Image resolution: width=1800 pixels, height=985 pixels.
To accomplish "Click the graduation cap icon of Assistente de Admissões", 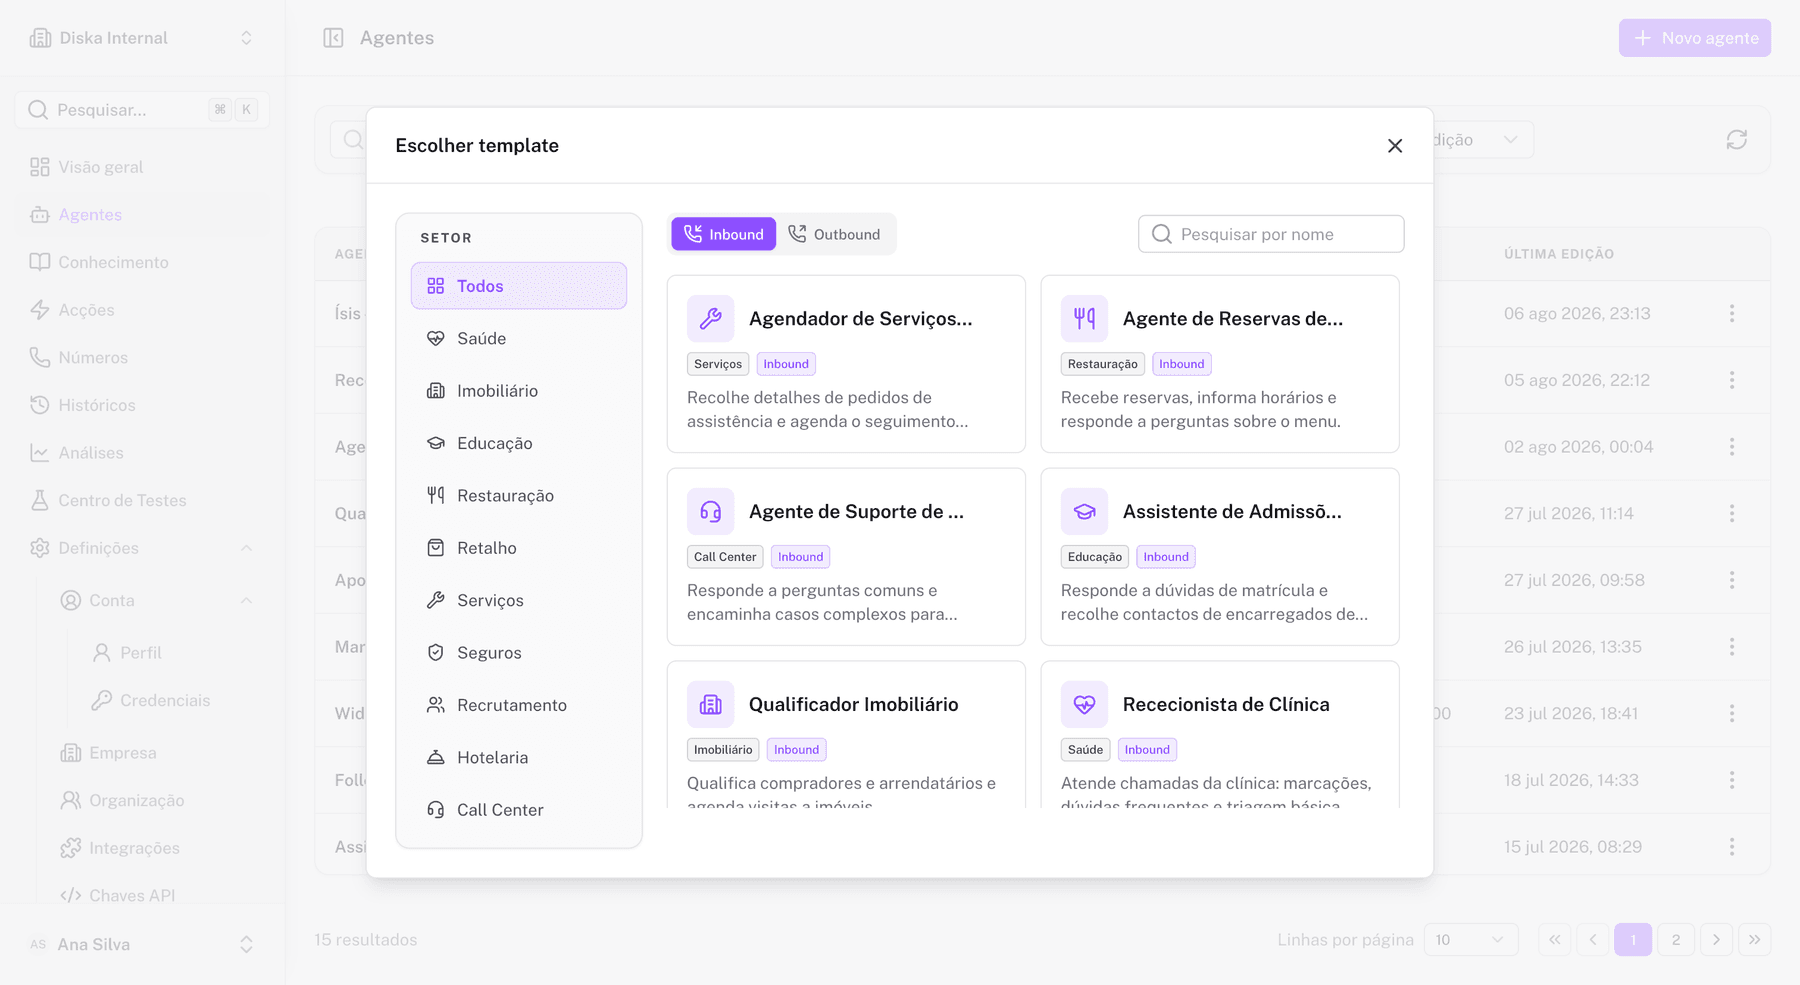I will (x=1085, y=512).
